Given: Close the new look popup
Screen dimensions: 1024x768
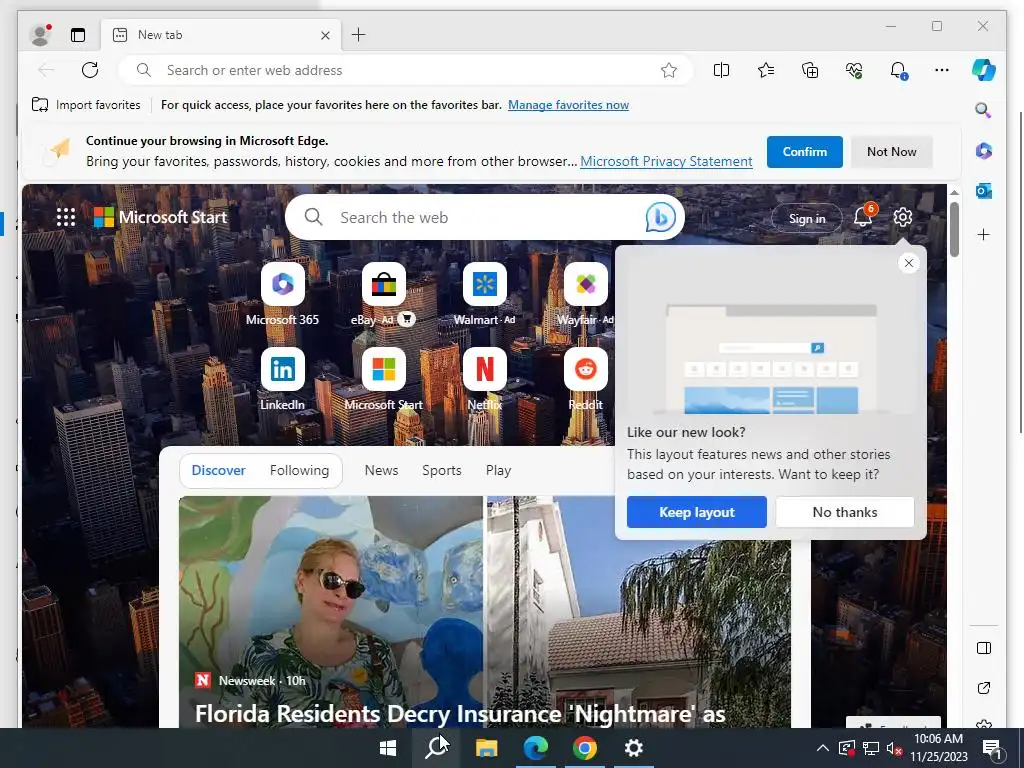Looking at the screenshot, I should 908,263.
